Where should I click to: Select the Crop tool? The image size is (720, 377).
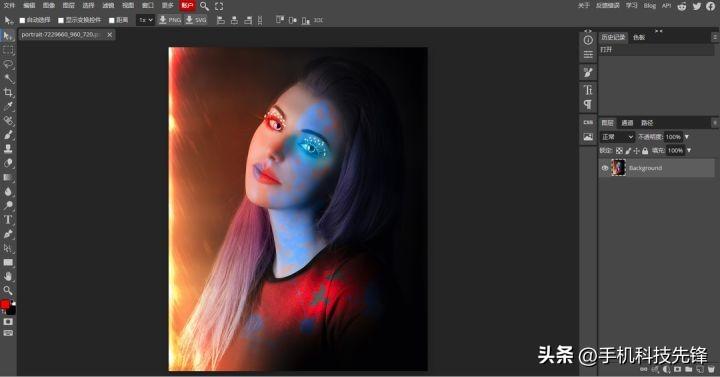point(8,92)
